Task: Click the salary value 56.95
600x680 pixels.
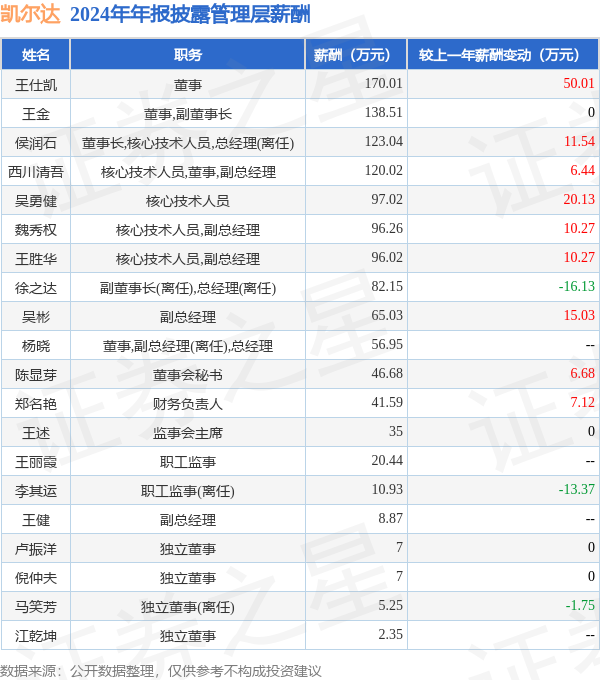Action: [x=387, y=344]
